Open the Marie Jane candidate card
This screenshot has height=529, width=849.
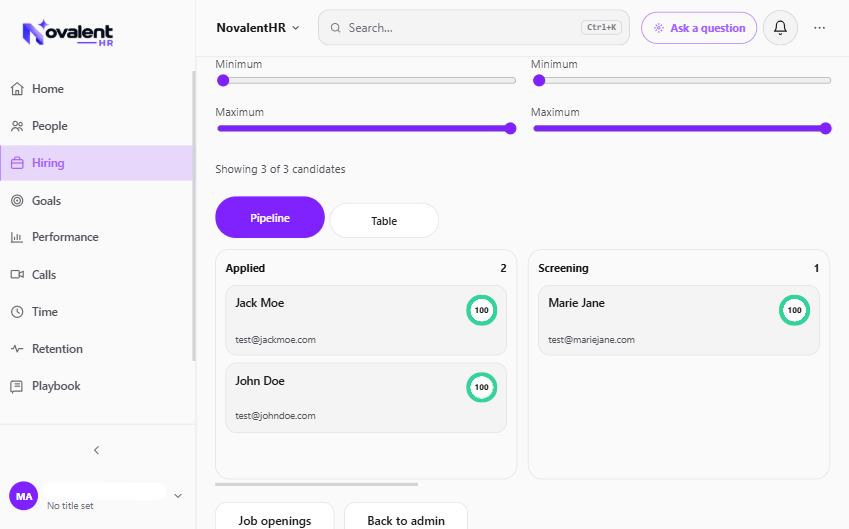point(679,320)
